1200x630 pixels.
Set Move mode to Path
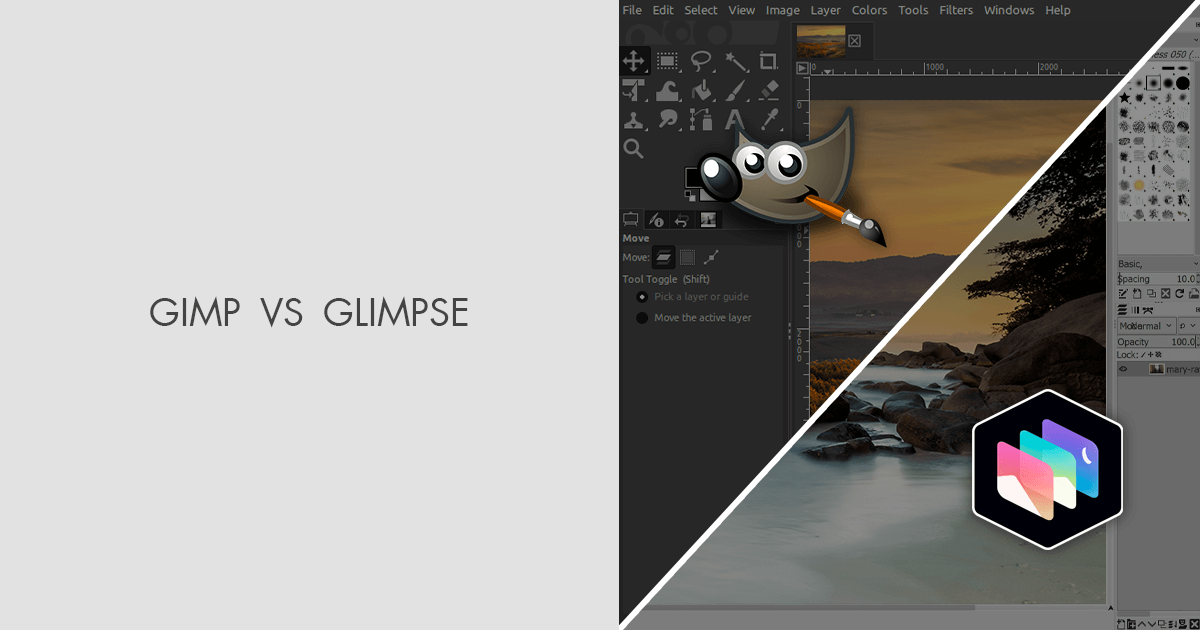[711, 258]
